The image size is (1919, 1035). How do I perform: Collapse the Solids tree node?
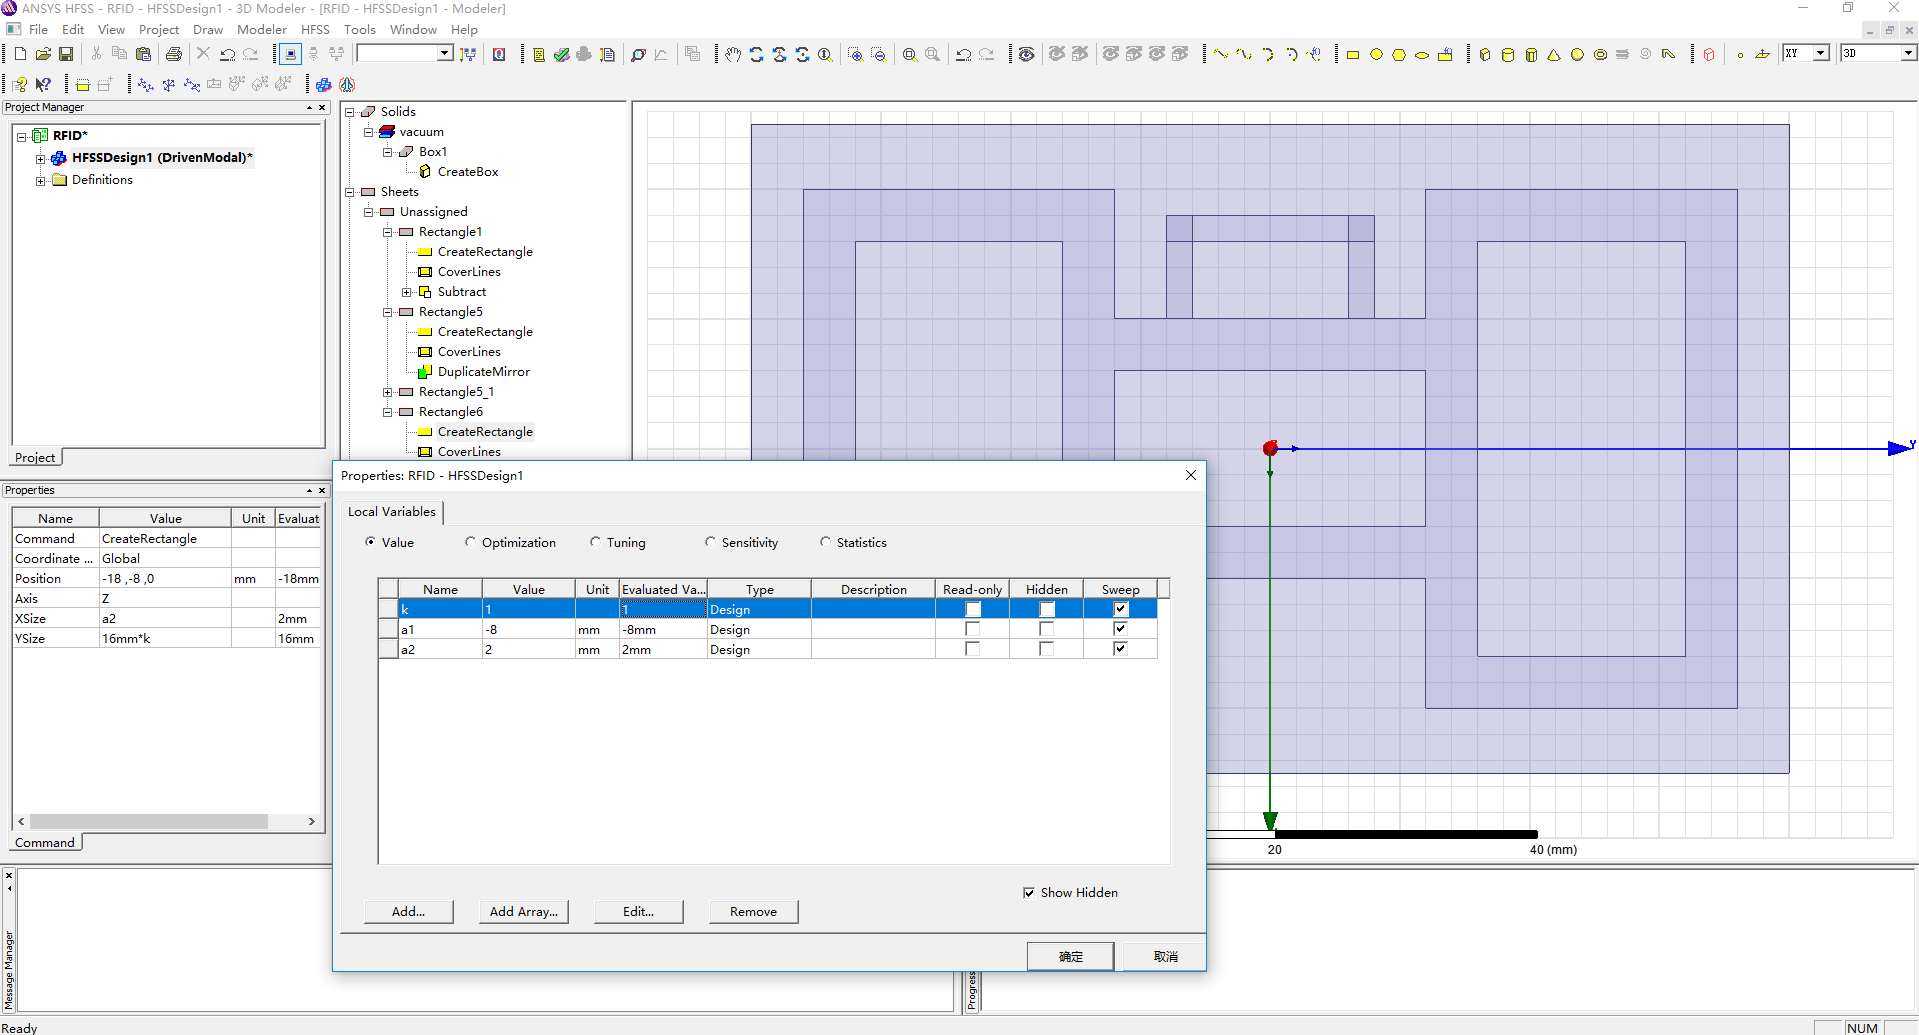tap(350, 112)
